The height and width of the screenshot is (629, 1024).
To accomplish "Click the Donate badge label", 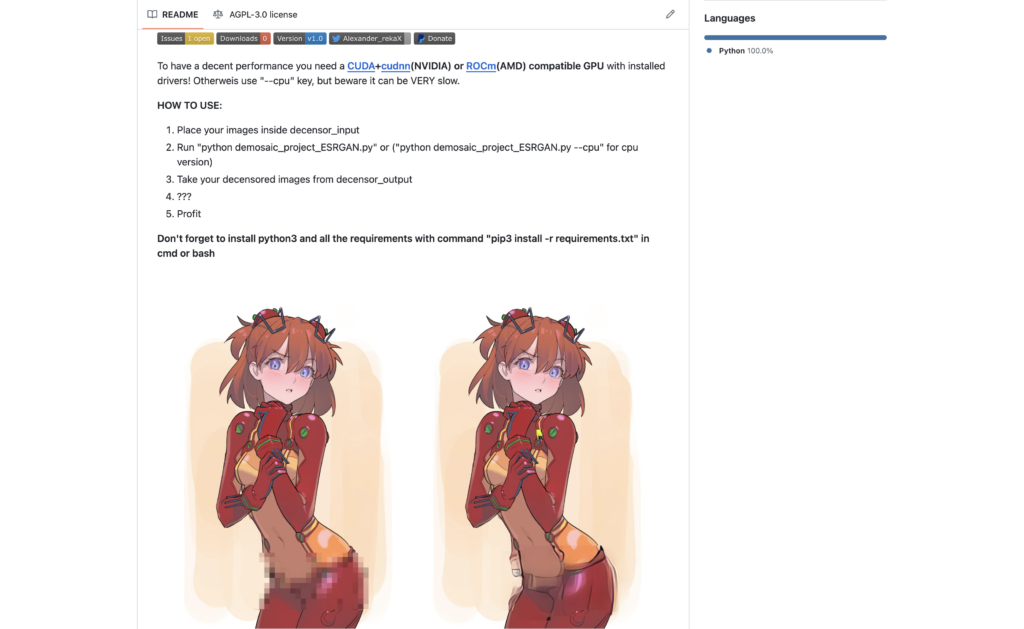I will pyautogui.click(x=440, y=39).
